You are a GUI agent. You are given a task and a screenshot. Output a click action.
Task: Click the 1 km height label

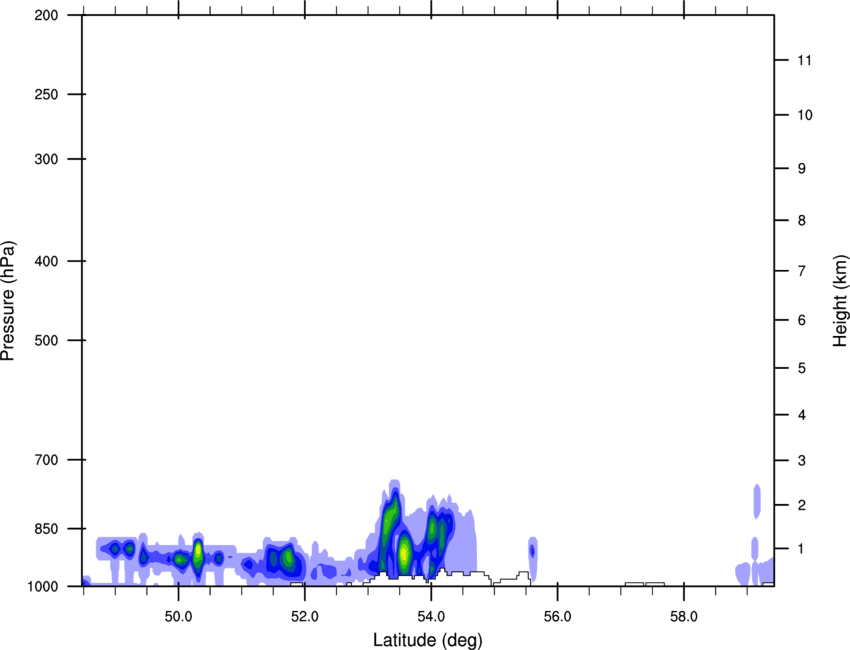(802, 549)
